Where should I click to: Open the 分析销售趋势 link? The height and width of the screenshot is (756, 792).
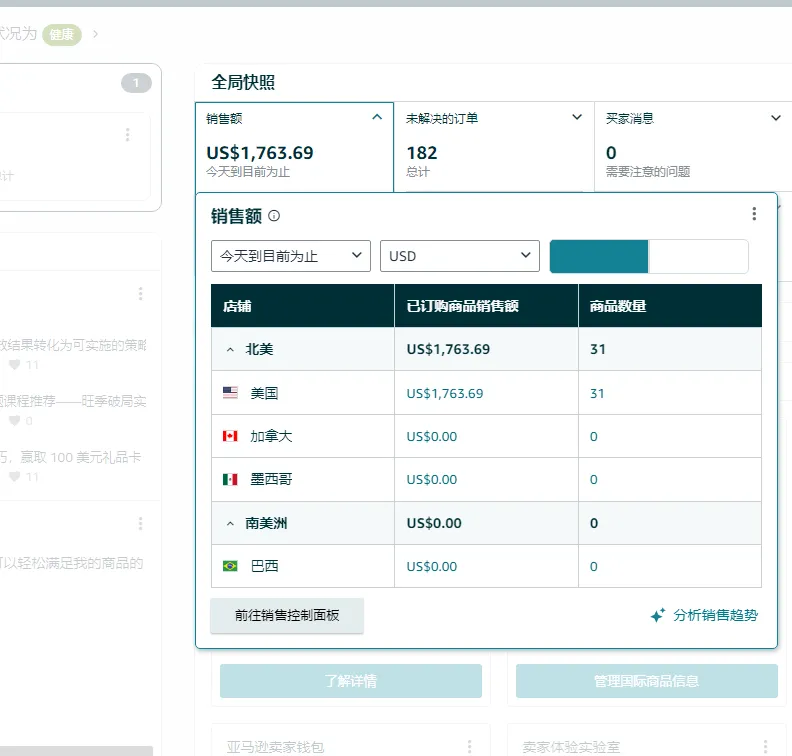pyautogui.click(x=715, y=616)
